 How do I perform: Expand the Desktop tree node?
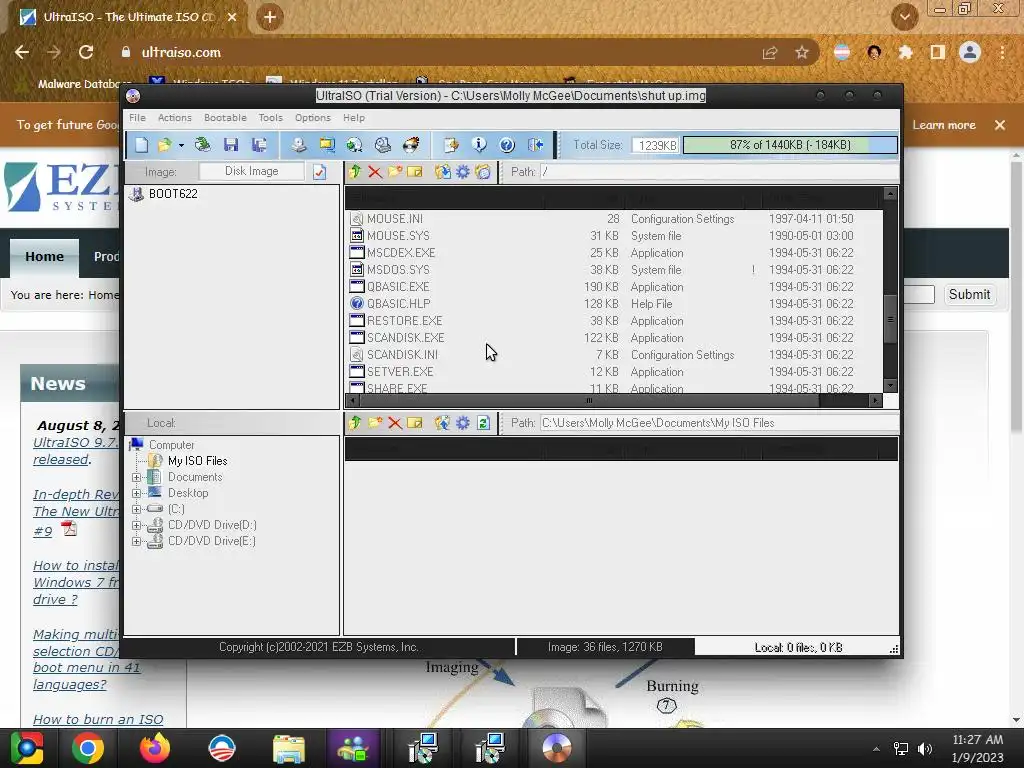[x=136, y=493]
